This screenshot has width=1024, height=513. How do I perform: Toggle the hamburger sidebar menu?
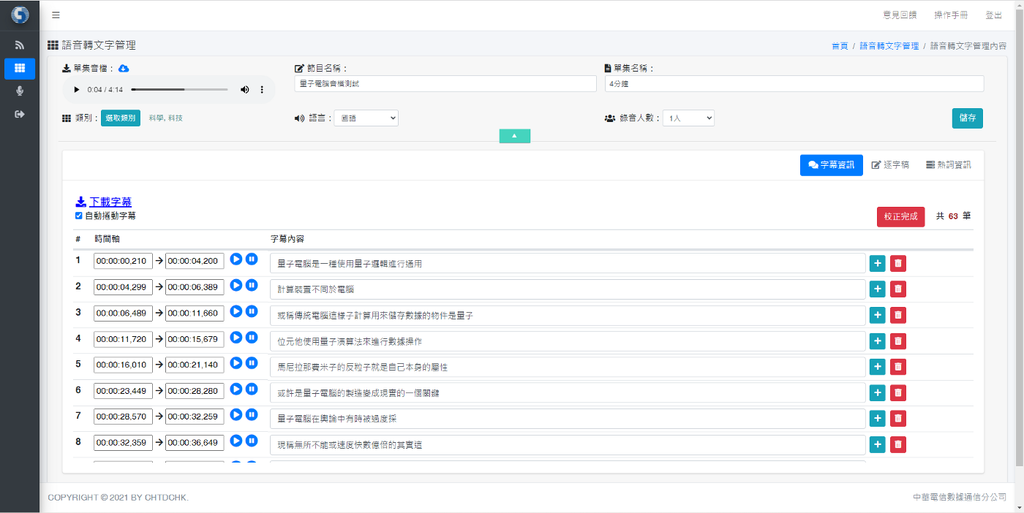[56, 15]
